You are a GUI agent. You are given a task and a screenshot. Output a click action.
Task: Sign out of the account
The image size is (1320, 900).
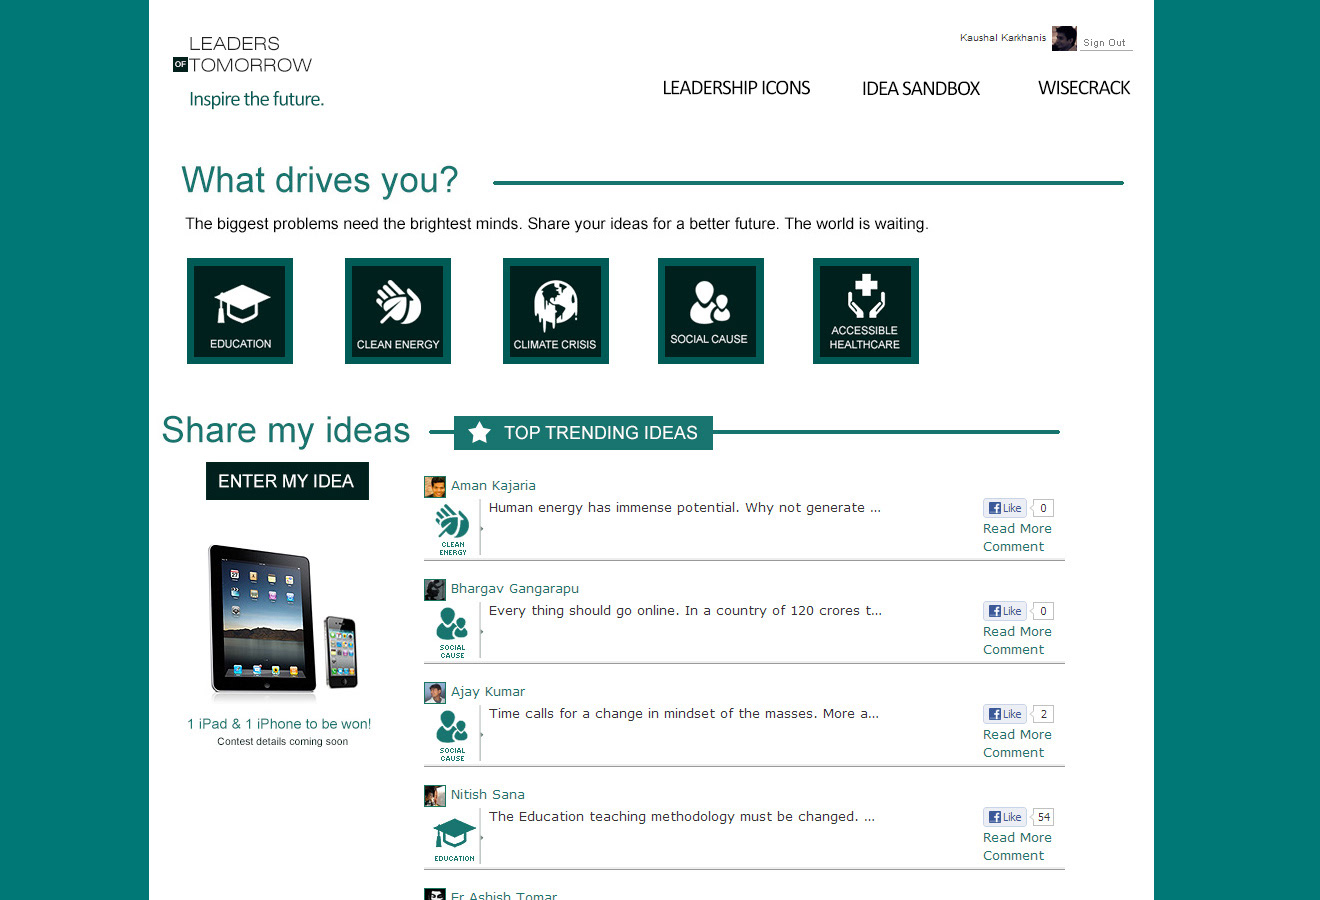(1104, 43)
